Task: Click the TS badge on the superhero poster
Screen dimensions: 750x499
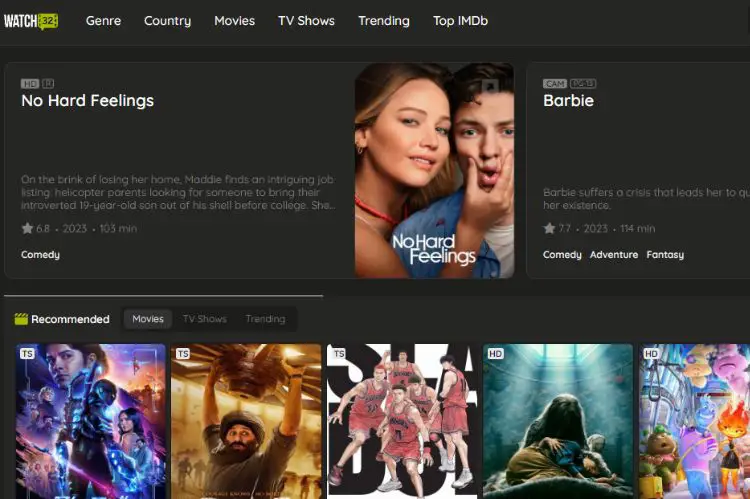Action: coord(27,354)
